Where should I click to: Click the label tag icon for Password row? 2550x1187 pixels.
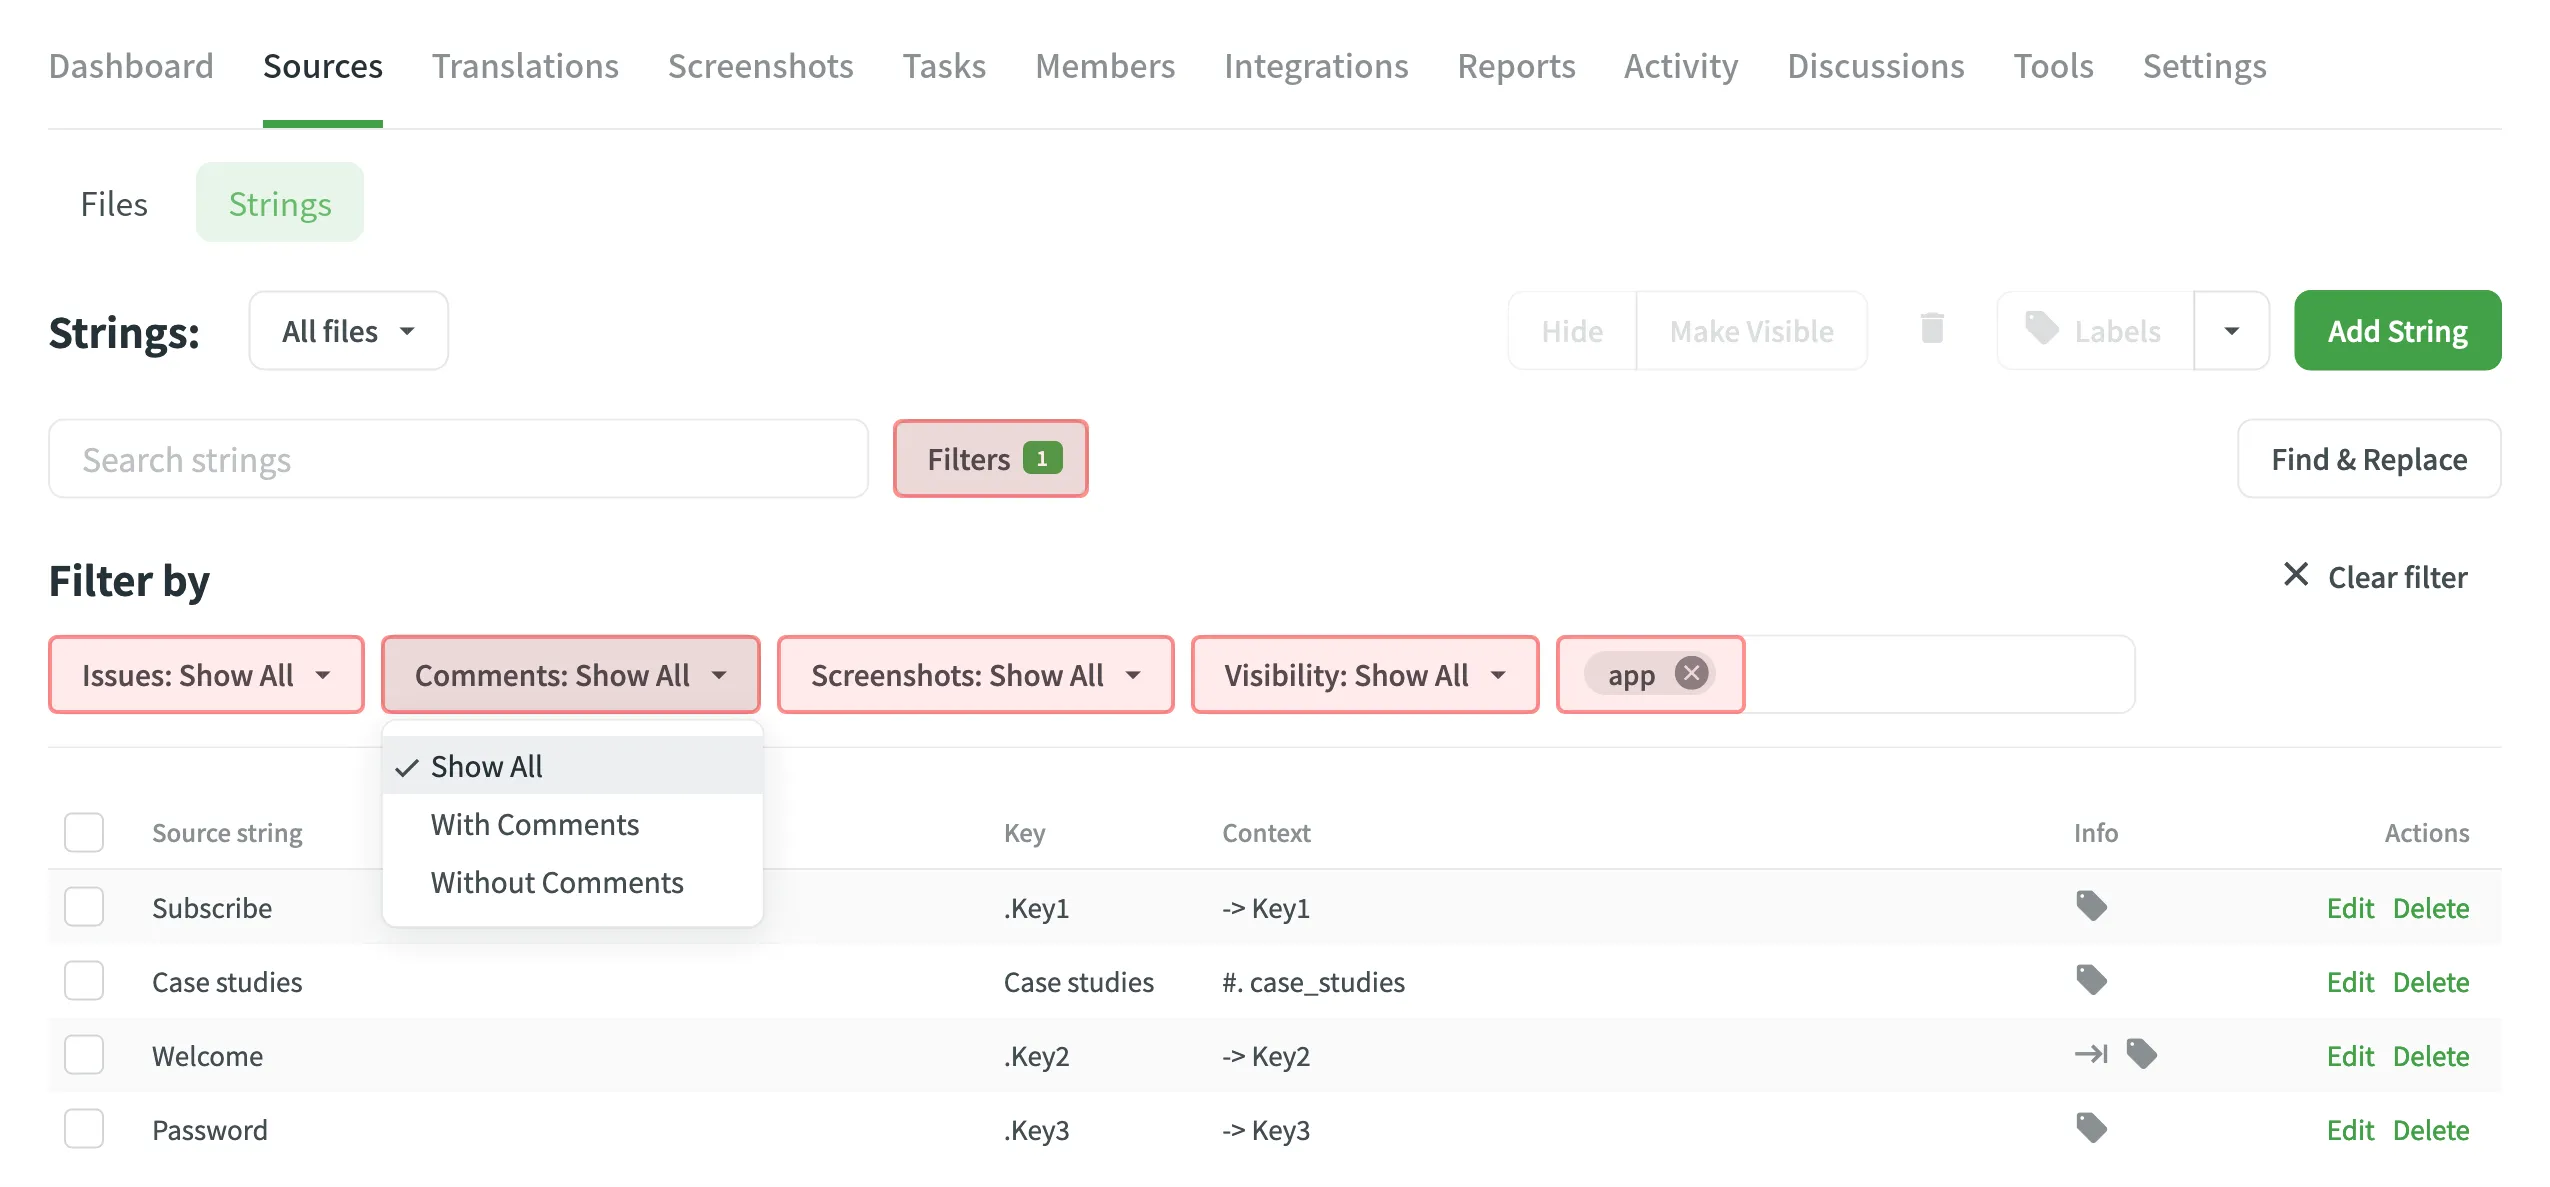[2090, 1128]
